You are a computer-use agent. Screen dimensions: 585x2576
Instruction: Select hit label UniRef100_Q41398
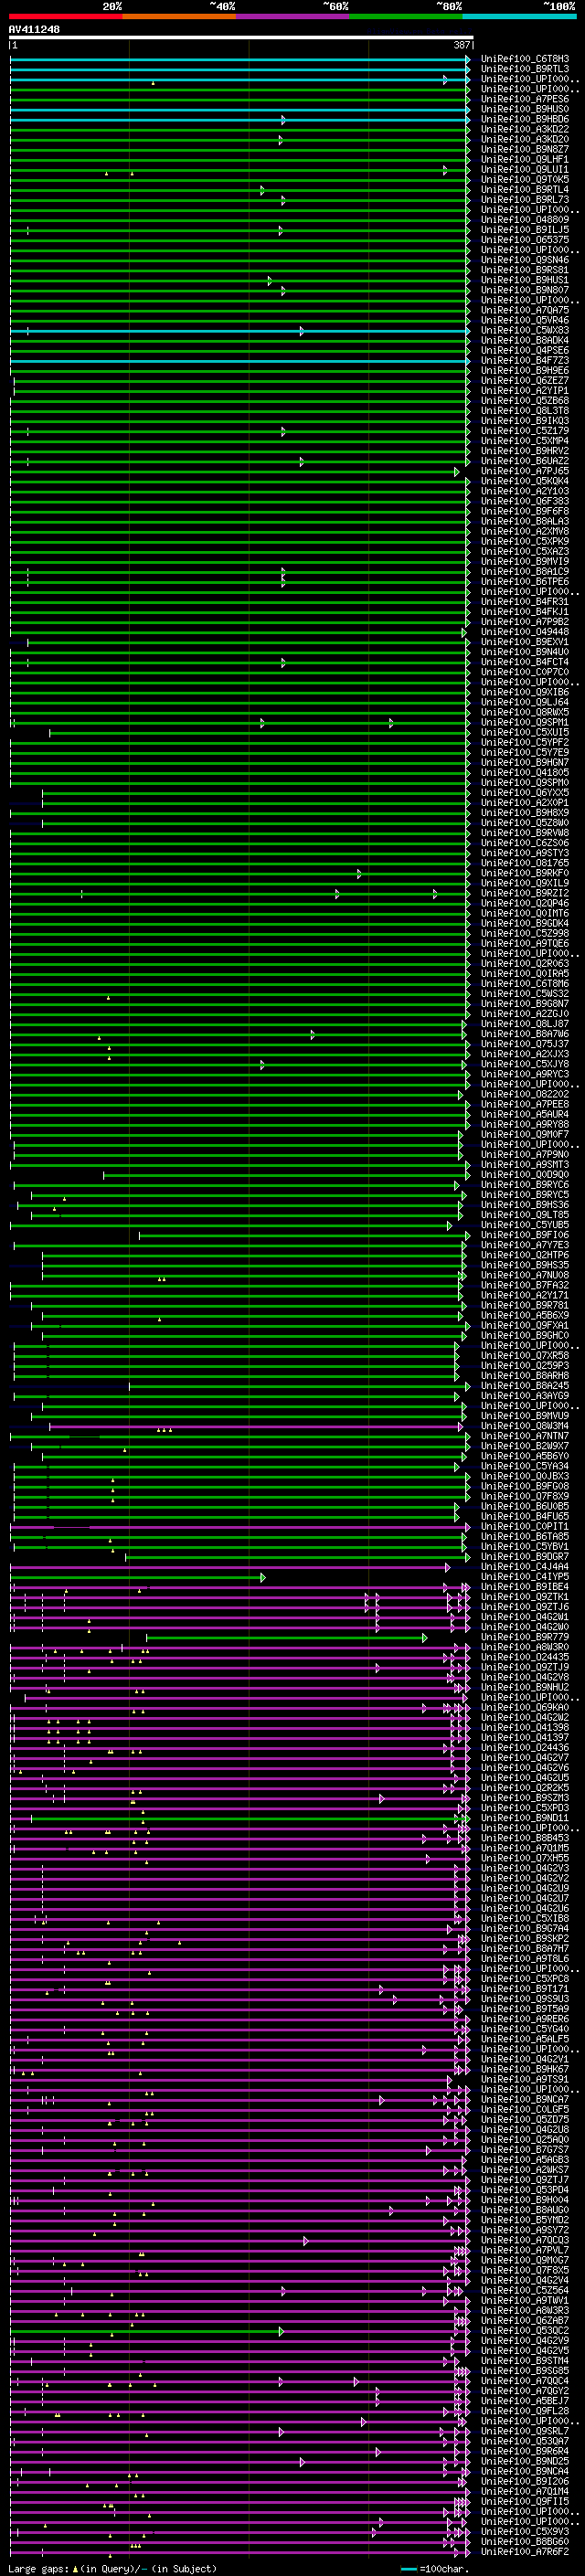(525, 1728)
